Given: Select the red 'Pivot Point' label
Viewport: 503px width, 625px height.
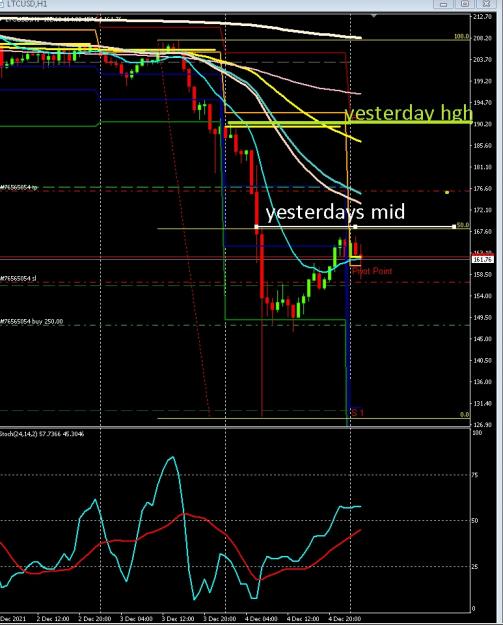Looking at the screenshot, I should pyautogui.click(x=372, y=271).
